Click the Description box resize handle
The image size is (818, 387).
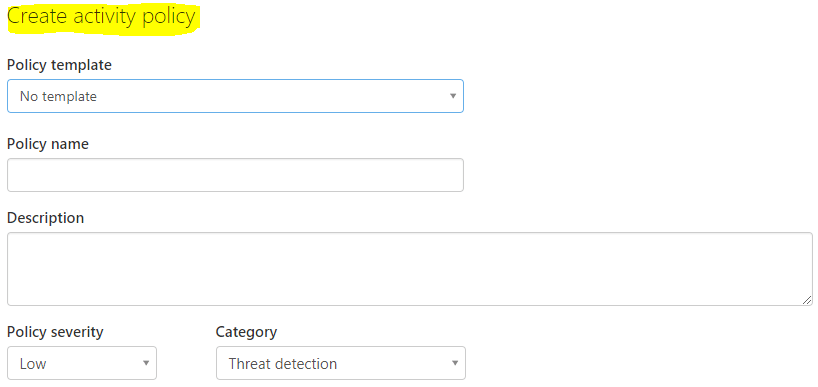click(807, 299)
